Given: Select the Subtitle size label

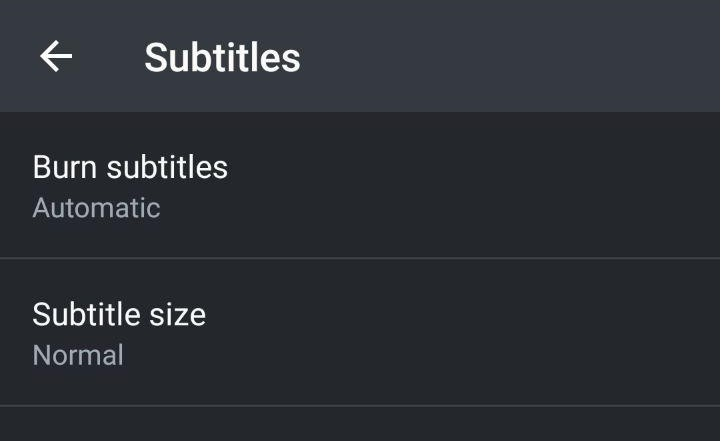Looking at the screenshot, I should click(x=119, y=314).
